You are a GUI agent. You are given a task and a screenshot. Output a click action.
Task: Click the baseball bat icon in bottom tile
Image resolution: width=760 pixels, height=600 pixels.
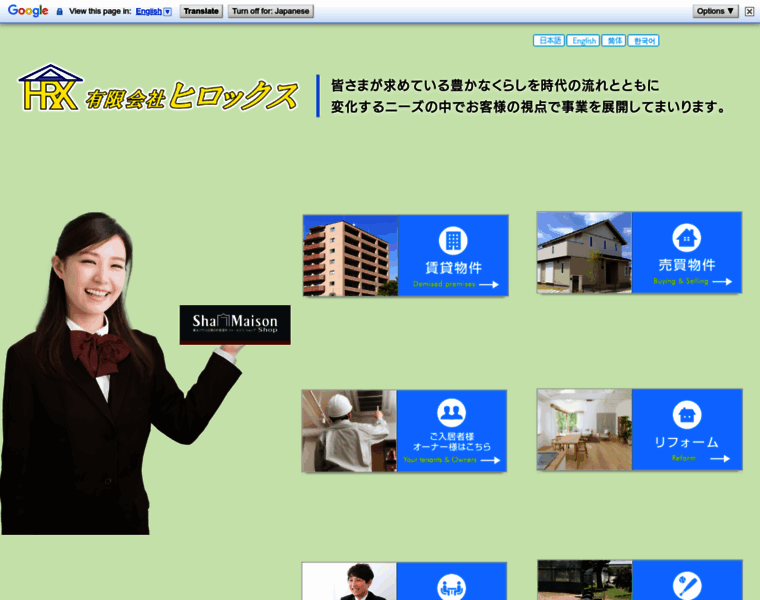click(687, 585)
